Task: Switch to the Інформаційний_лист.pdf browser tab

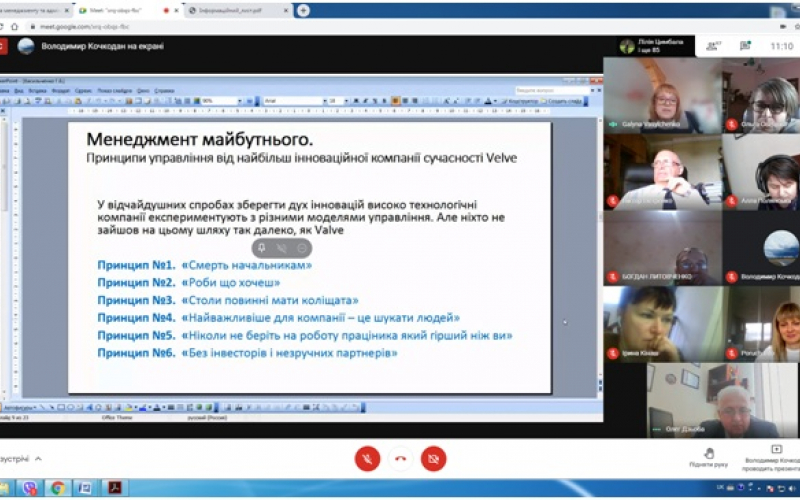Action: pos(239,10)
